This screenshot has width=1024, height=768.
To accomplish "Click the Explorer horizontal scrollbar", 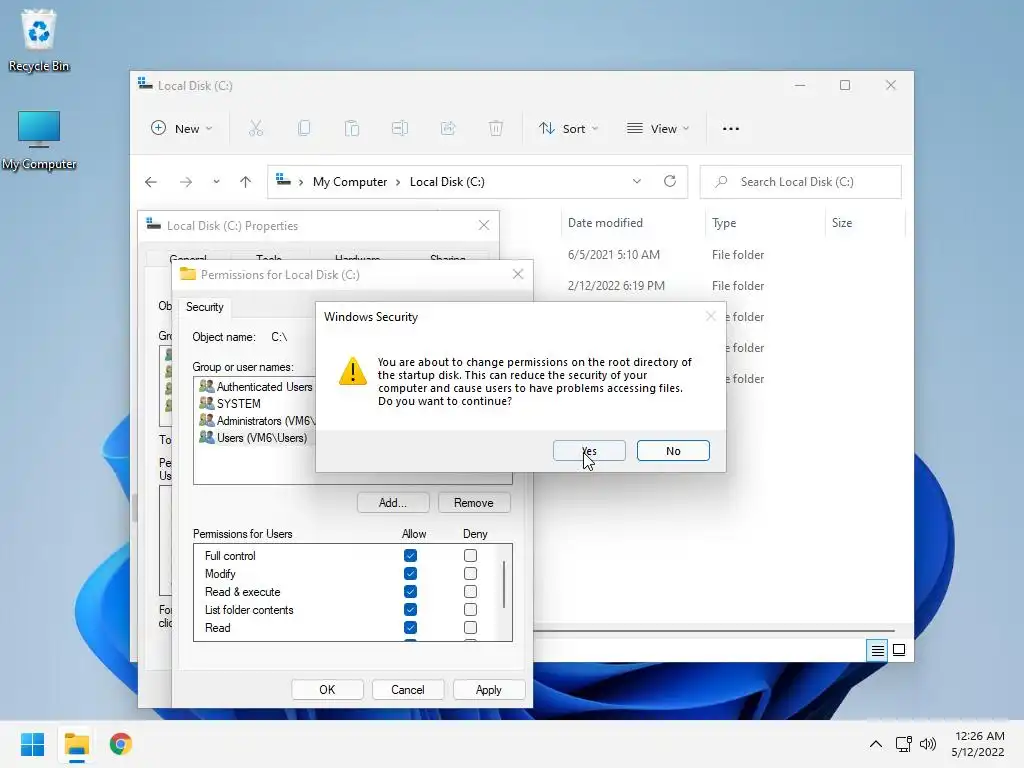I will 713,631.
